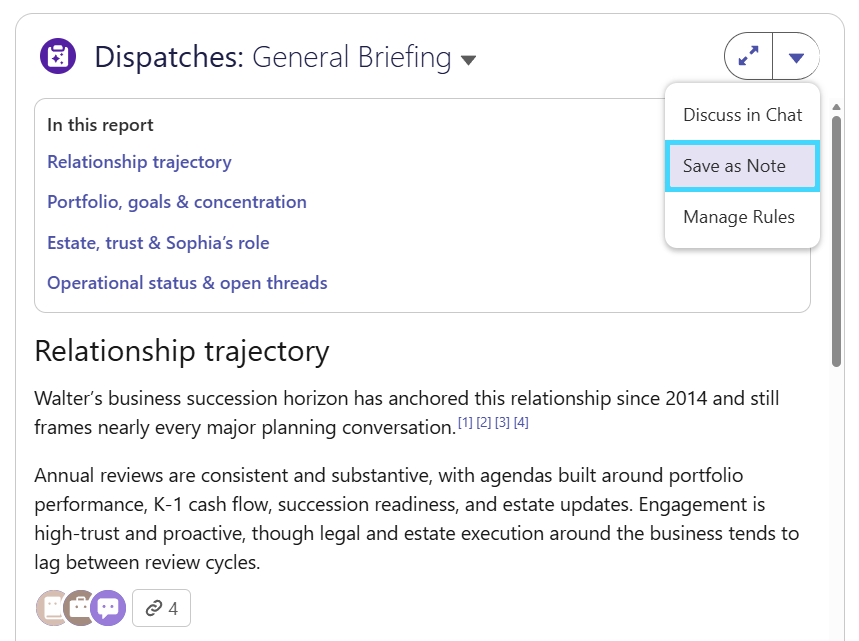The height and width of the screenshot is (641, 859).
Task: Jump to Relationship trajectory section
Action: click(x=139, y=162)
